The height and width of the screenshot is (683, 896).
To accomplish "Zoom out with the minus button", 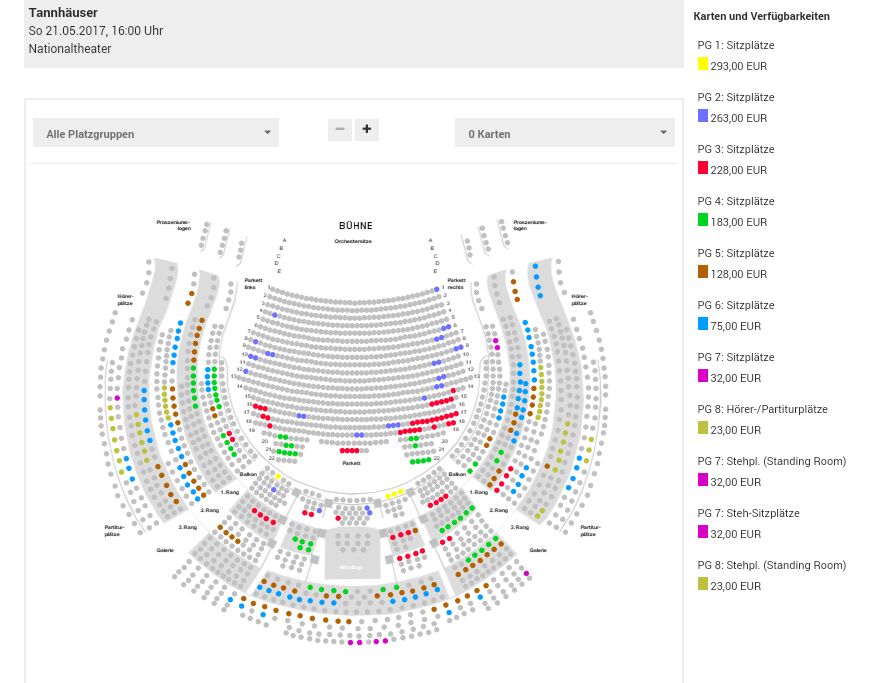I will click(340, 130).
